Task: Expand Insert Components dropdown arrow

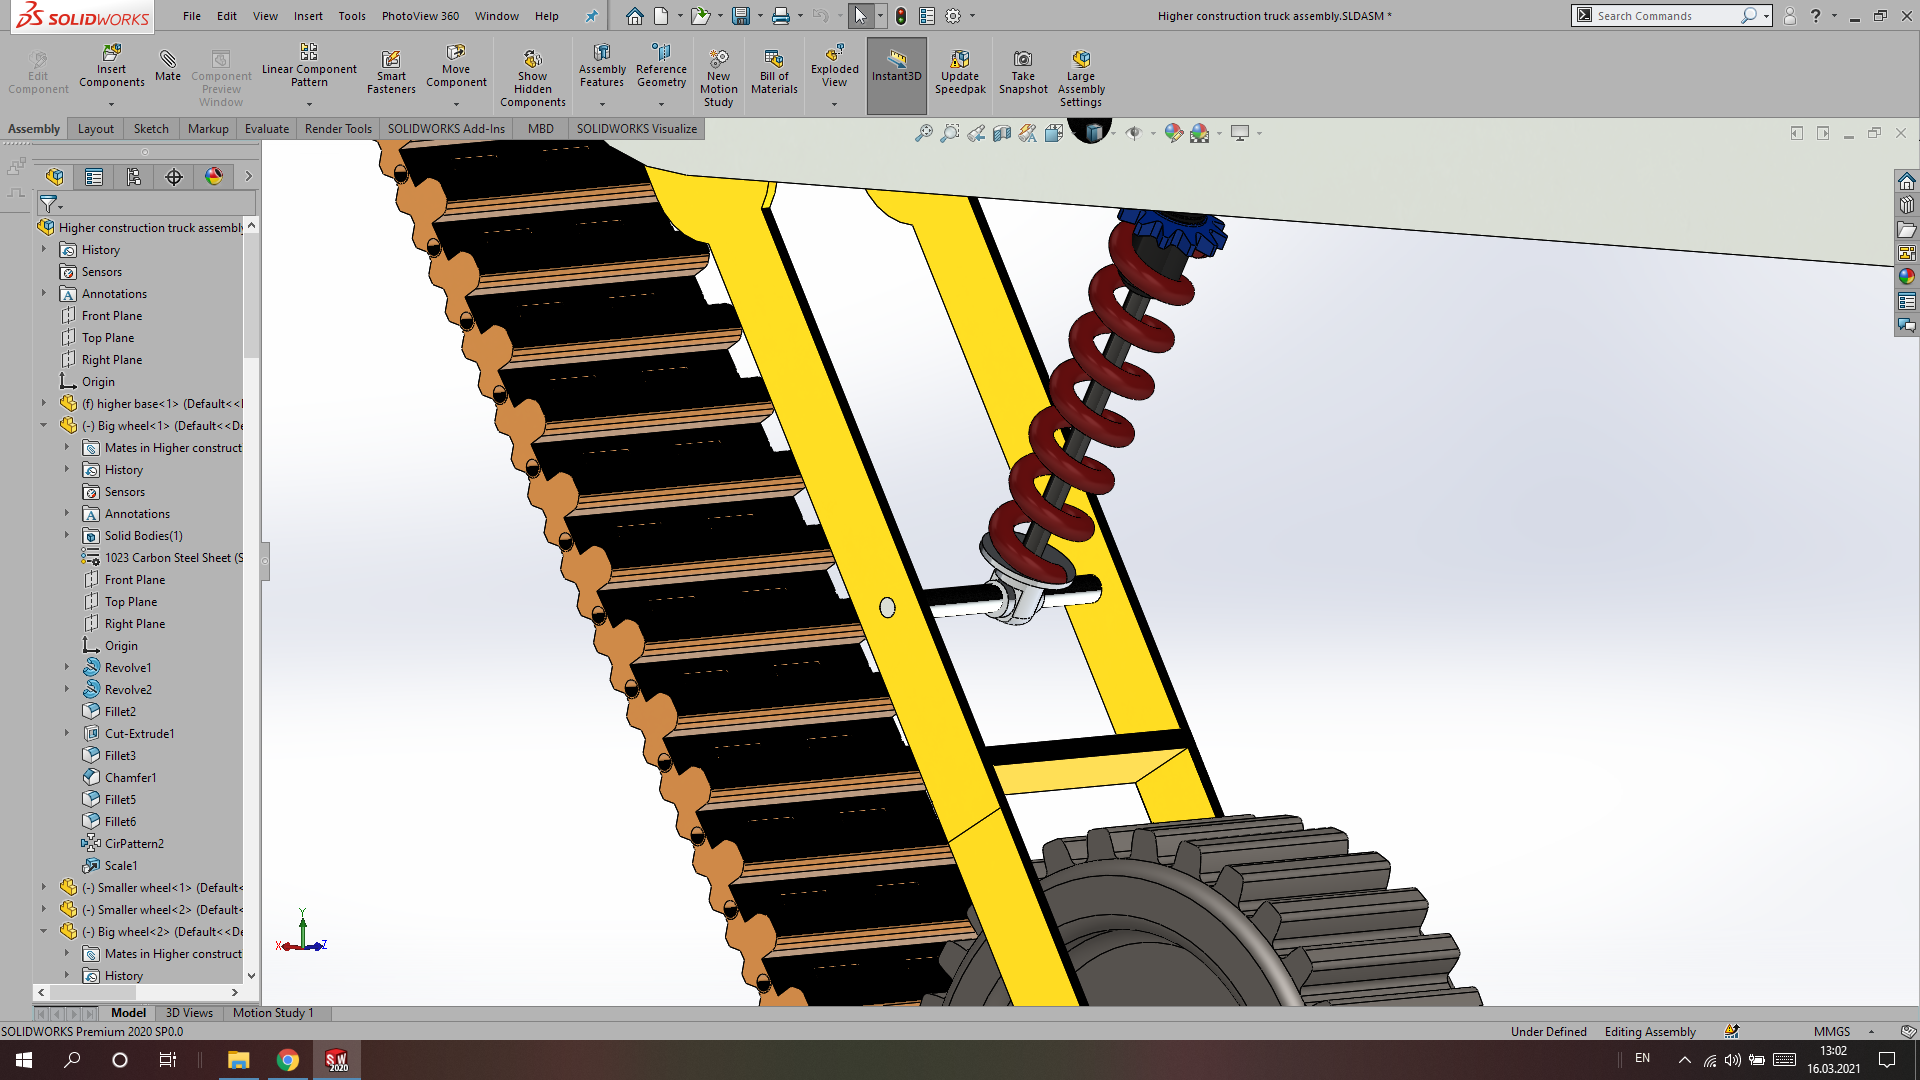Action: coord(112,104)
